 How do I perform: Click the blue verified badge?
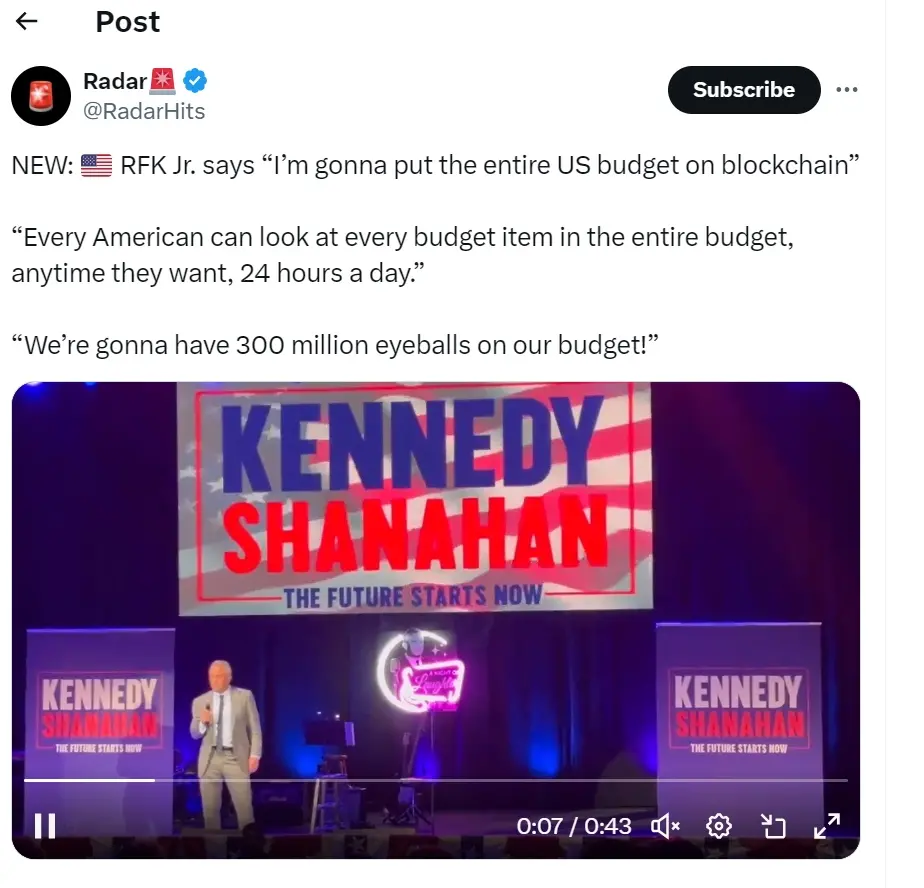(194, 81)
